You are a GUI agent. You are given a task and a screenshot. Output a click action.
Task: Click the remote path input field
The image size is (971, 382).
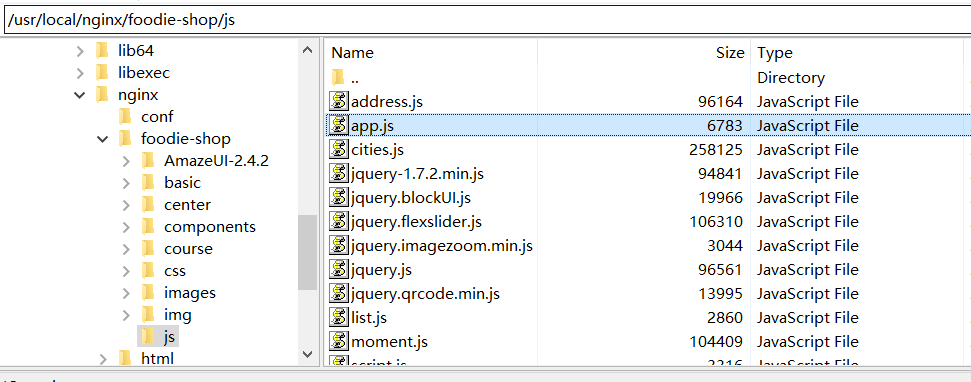tap(486, 20)
